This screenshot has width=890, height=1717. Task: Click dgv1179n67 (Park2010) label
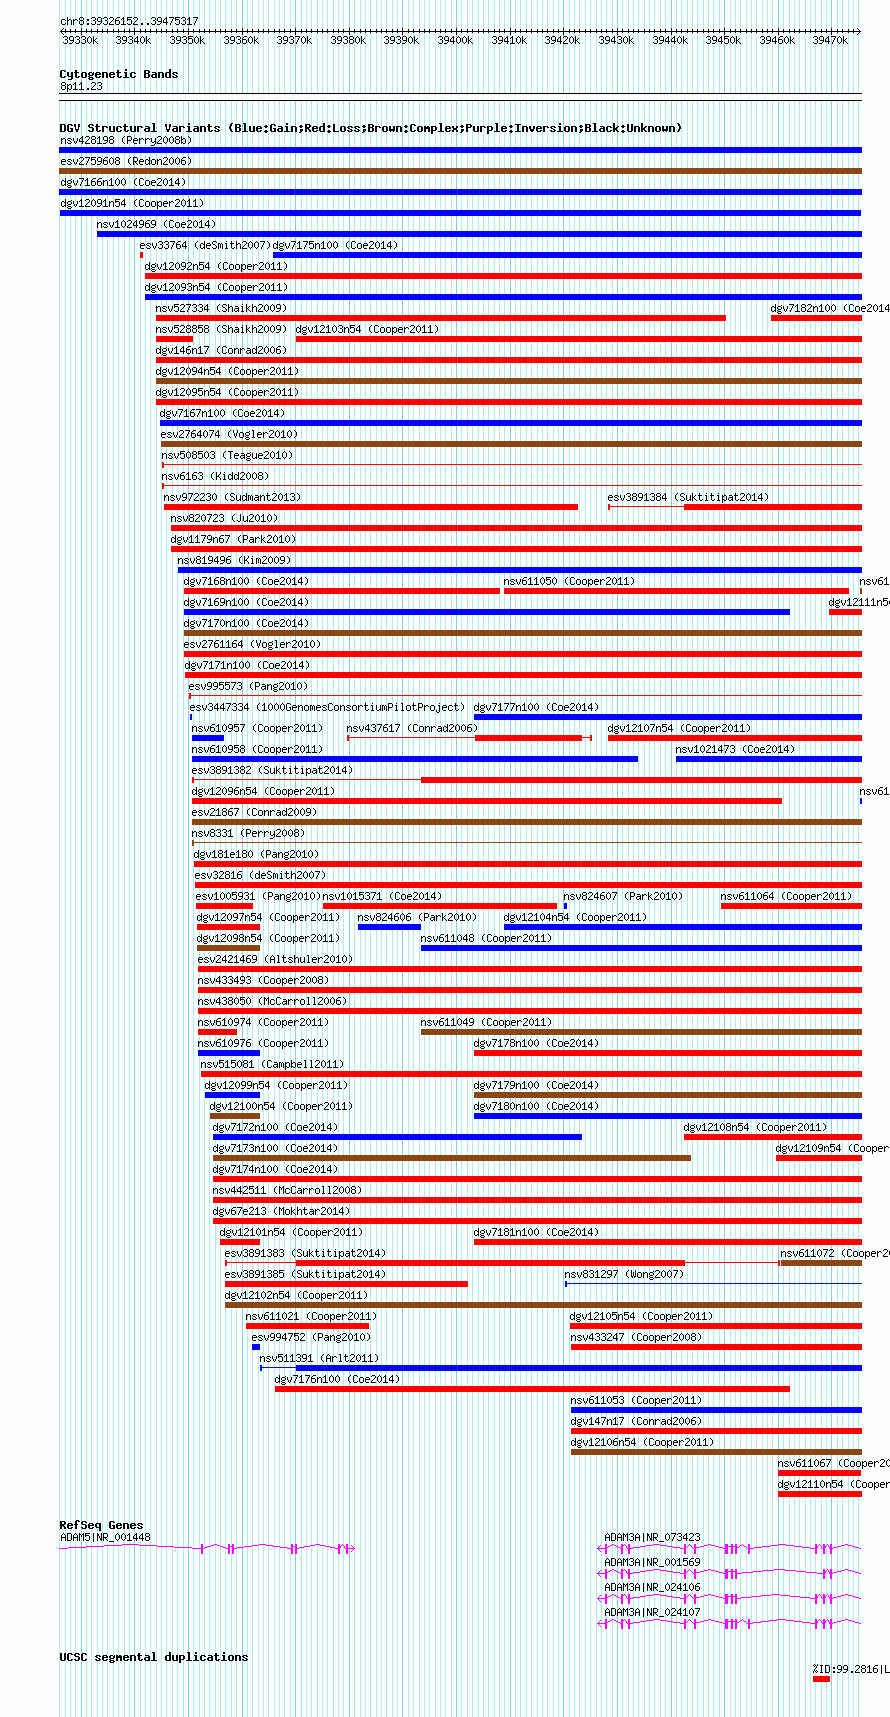(233, 539)
